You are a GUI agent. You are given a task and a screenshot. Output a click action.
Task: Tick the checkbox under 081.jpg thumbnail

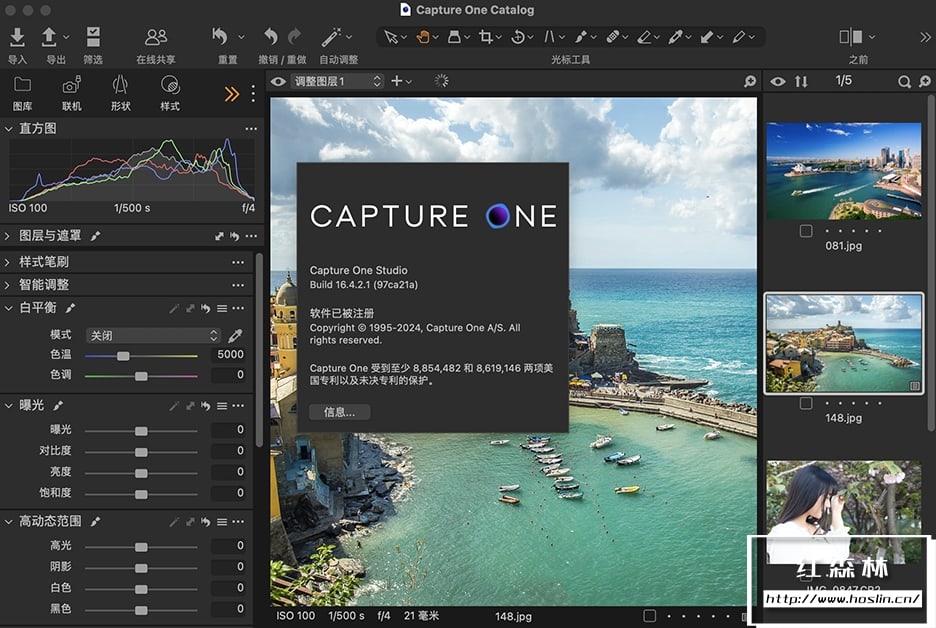806,231
